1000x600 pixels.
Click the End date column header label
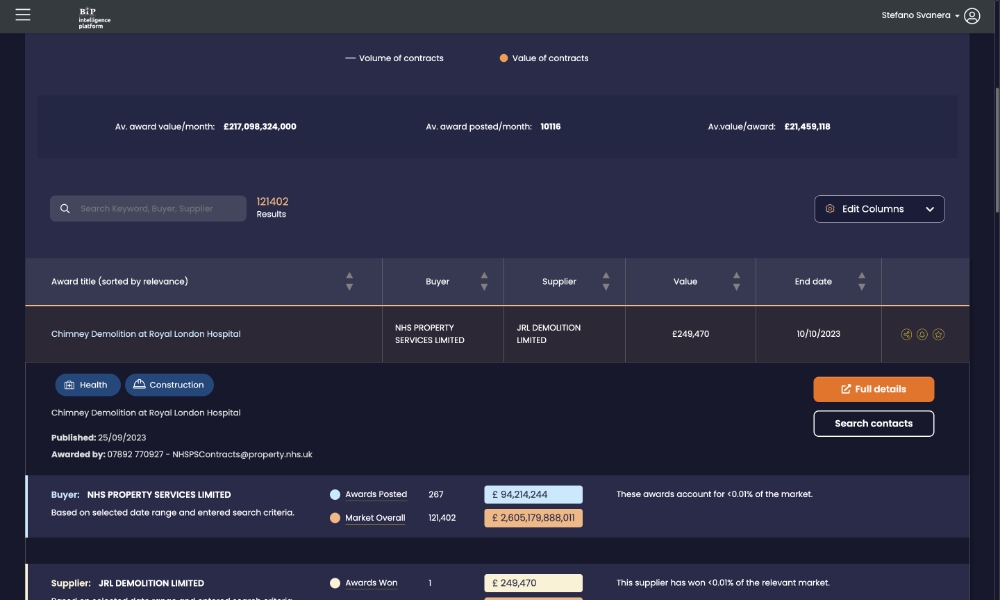(813, 281)
